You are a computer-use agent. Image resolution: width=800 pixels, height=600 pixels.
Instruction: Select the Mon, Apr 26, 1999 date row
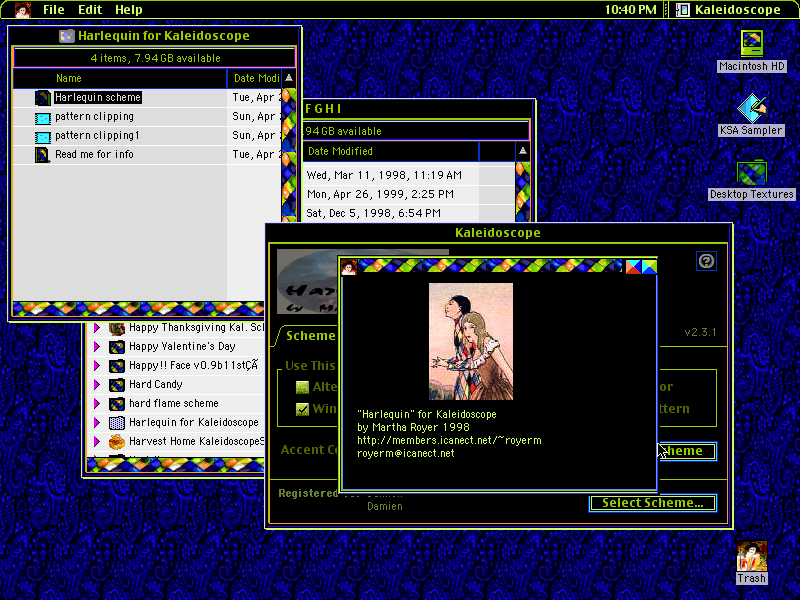pos(380,194)
